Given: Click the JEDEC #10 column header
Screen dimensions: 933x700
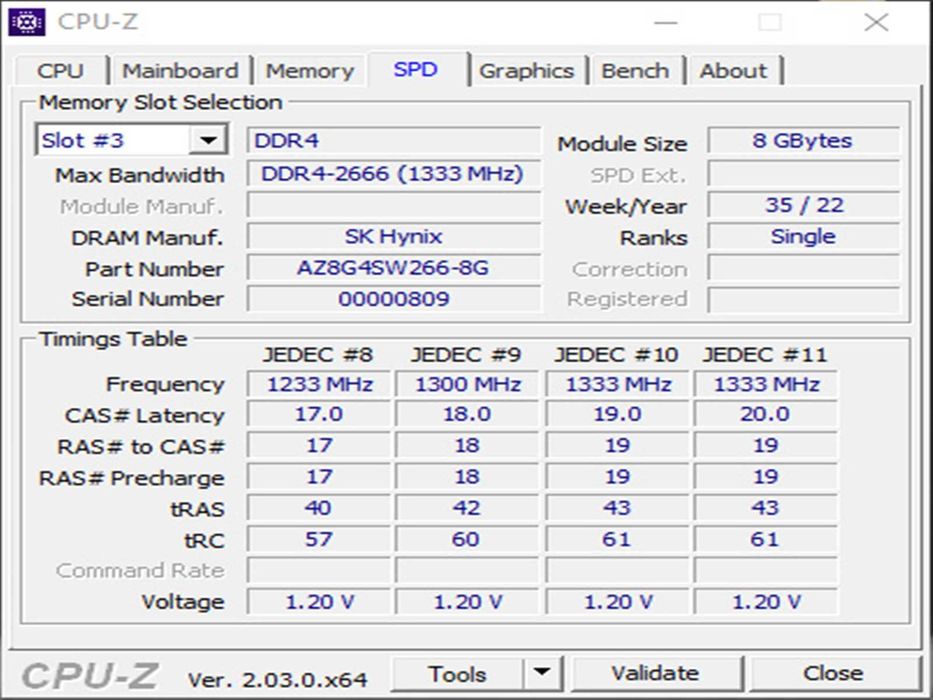Looking at the screenshot, I should click(x=616, y=355).
